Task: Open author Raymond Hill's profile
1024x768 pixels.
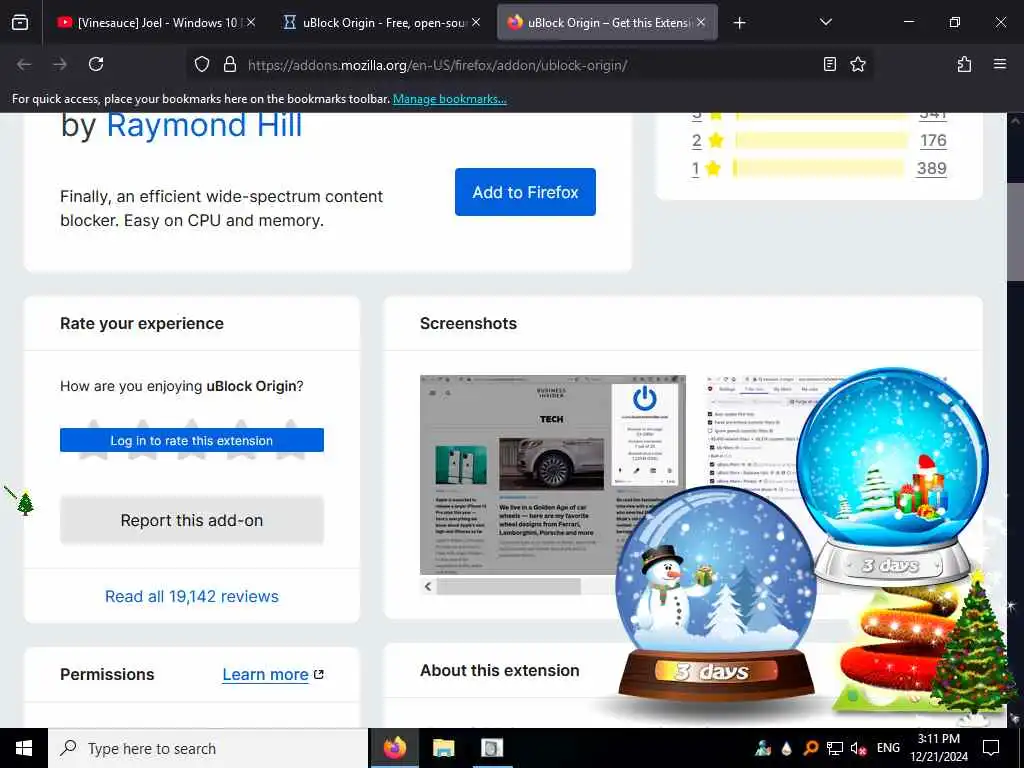Action: click(x=204, y=125)
